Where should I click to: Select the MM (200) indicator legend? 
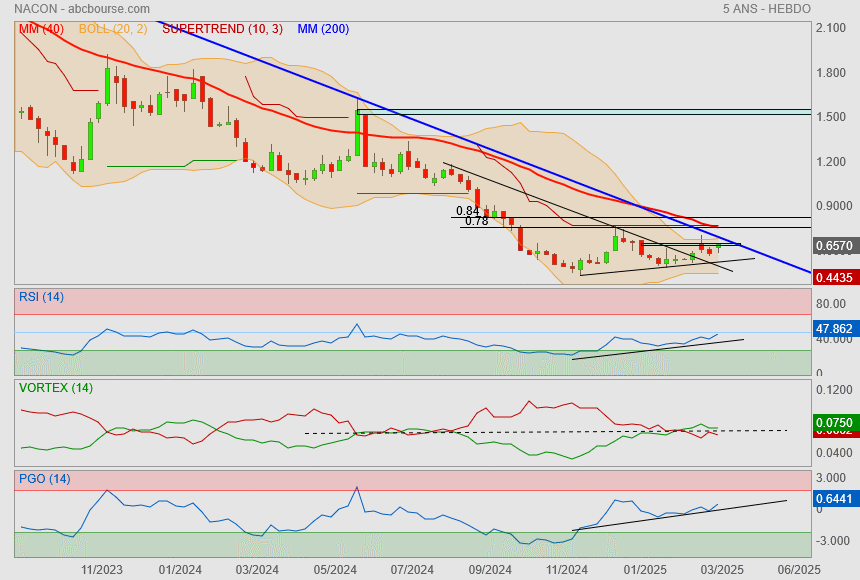[x=323, y=29]
